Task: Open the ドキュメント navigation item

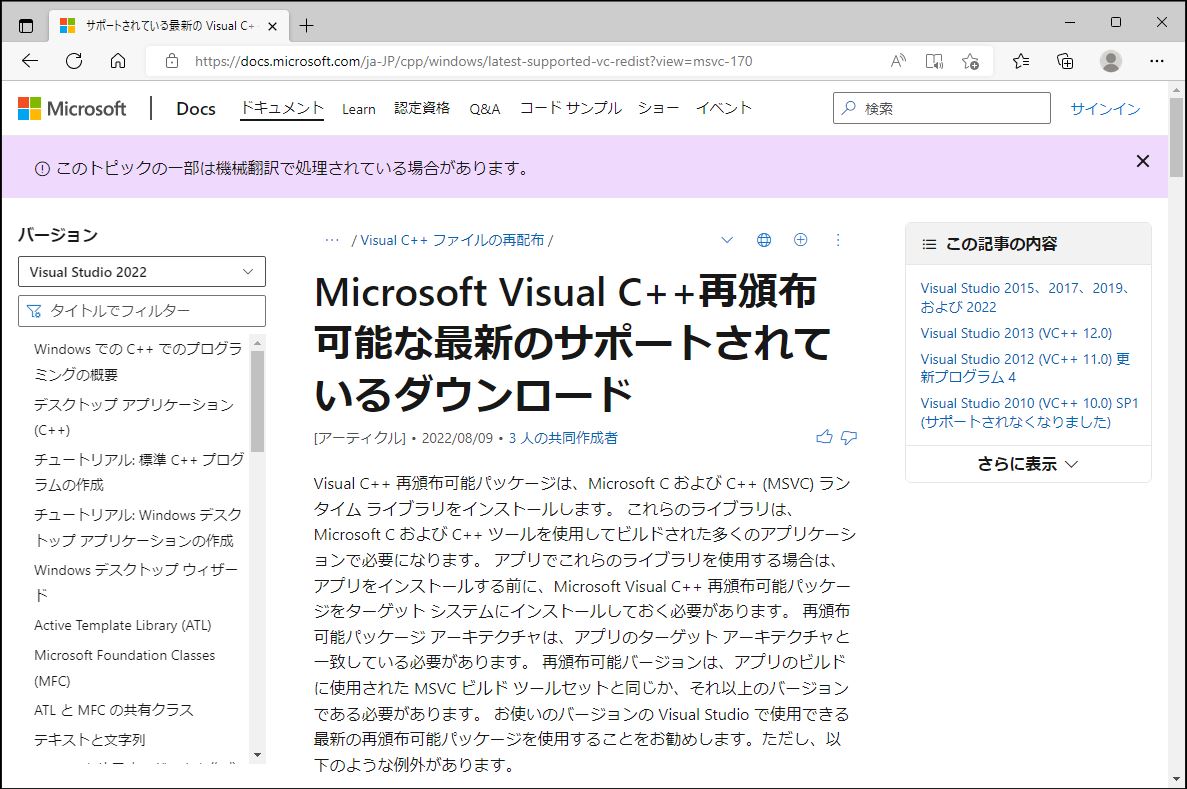Action: [281, 108]
